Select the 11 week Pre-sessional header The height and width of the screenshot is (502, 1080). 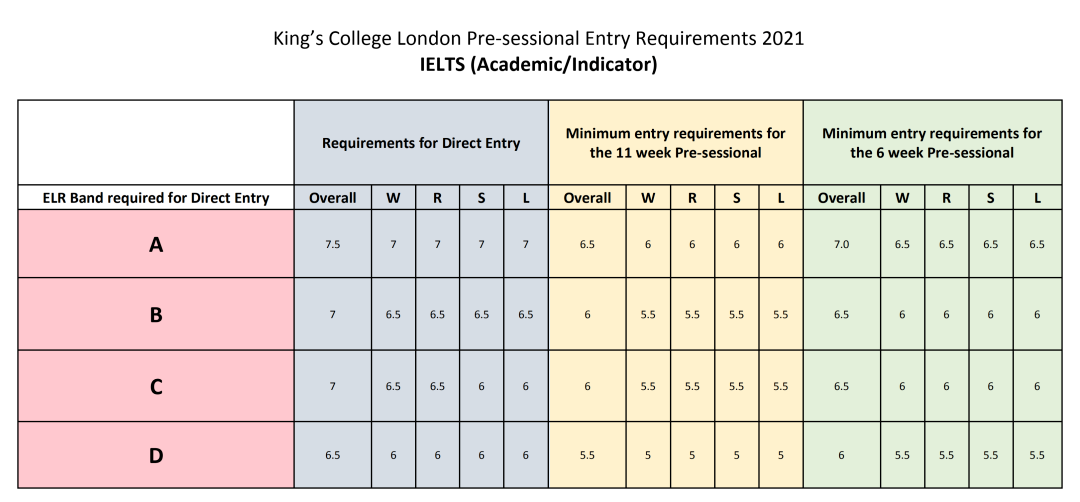(676, 143)
